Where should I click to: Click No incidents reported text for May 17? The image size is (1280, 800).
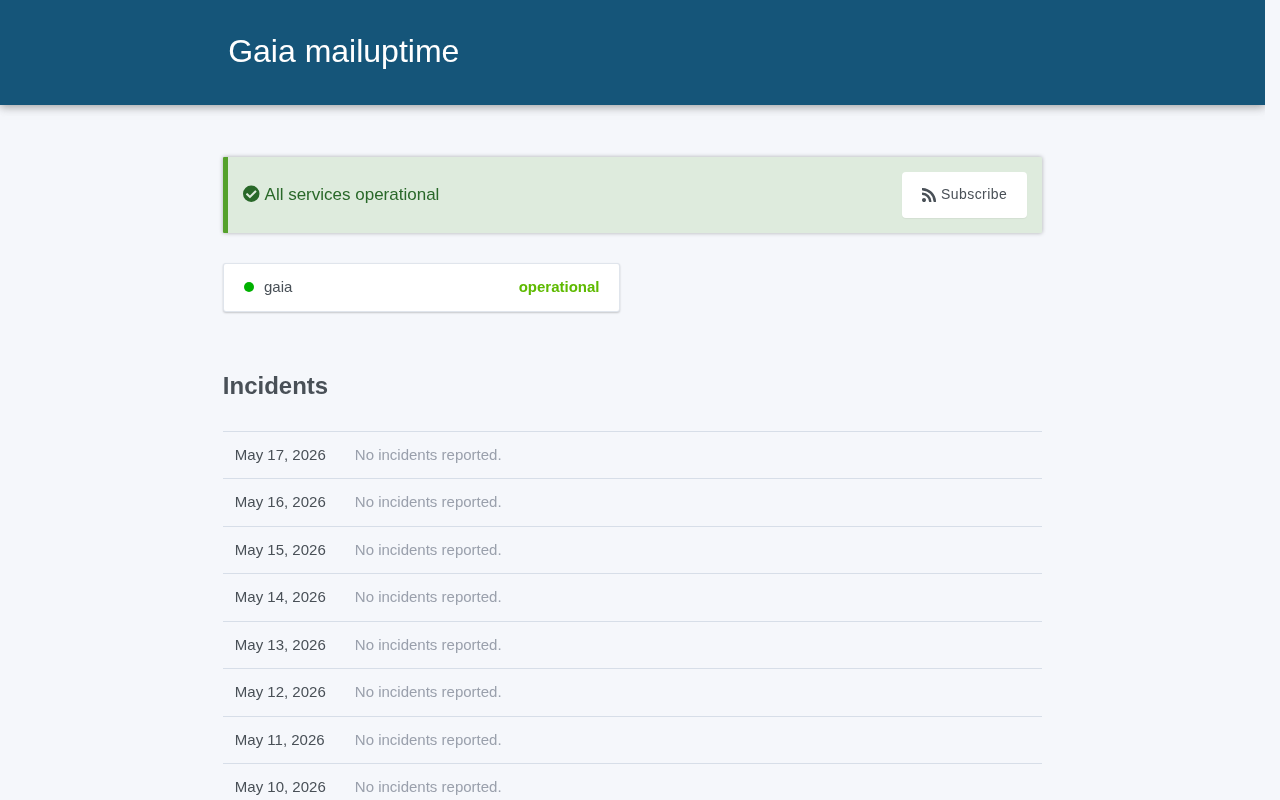tap(428, 455)
